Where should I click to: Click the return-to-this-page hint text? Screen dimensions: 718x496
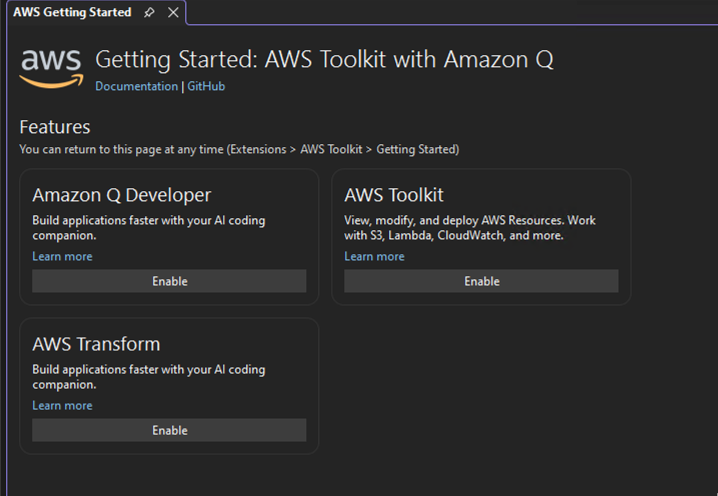tap(239, 149)
